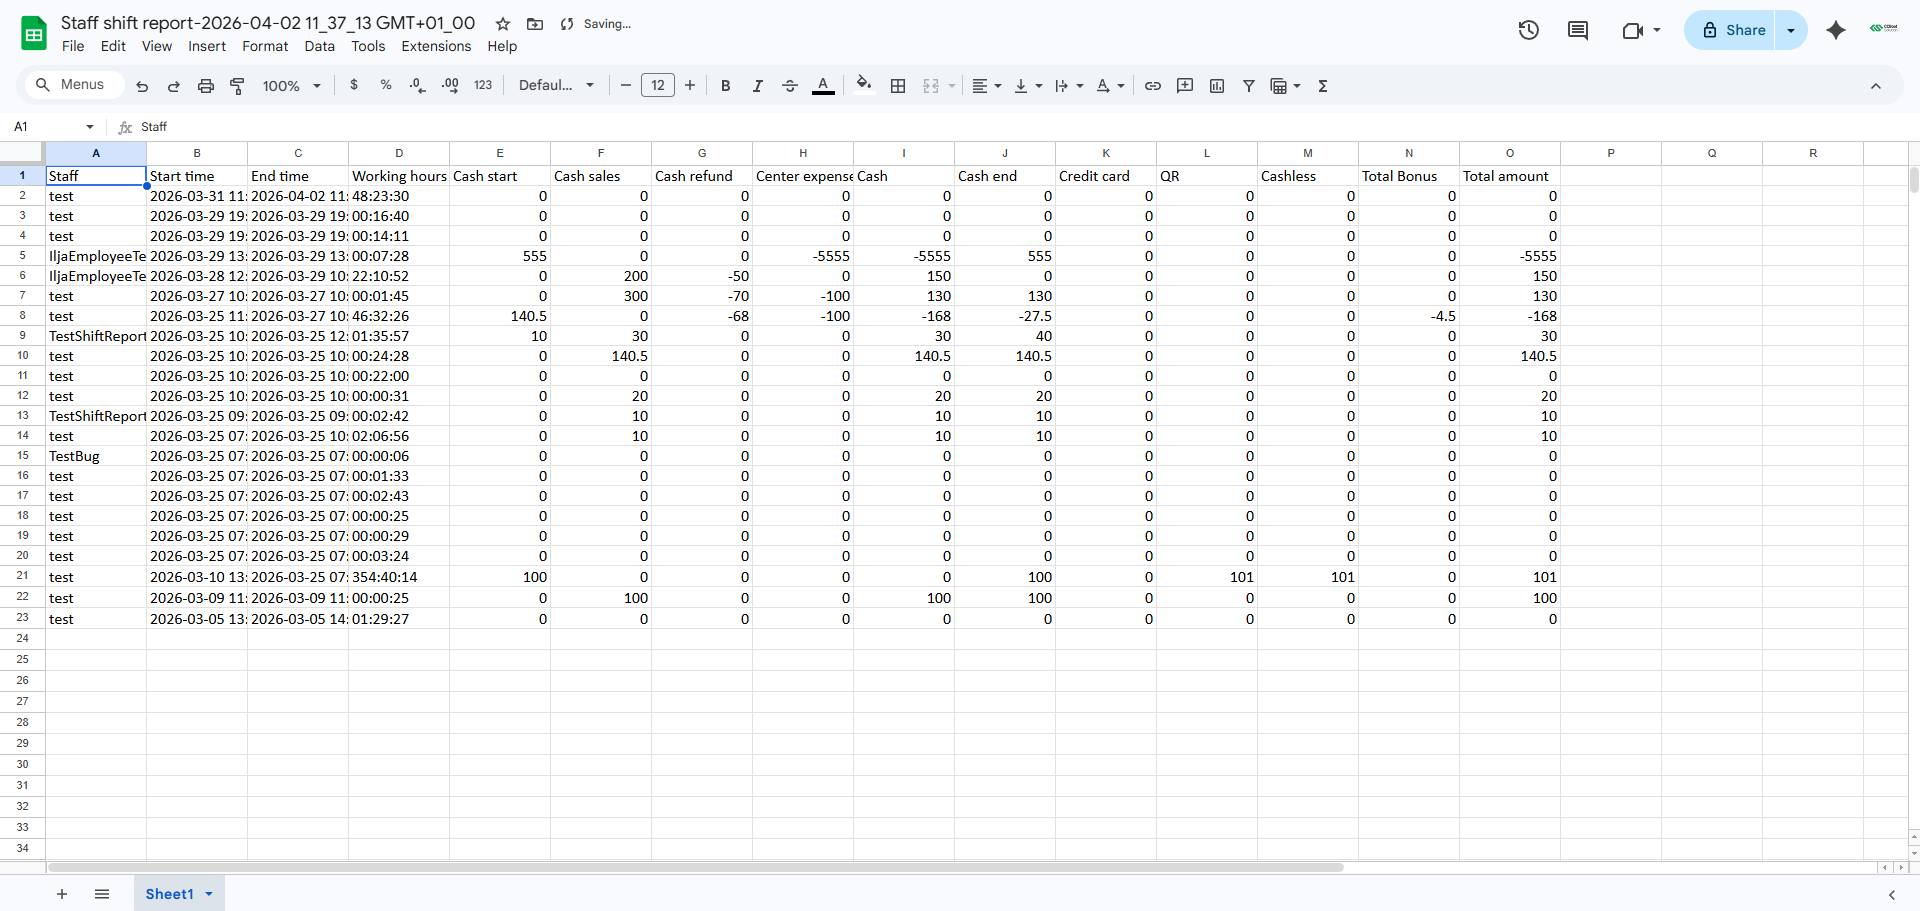Expand the zoom 100% dropdown

[291, 86]
